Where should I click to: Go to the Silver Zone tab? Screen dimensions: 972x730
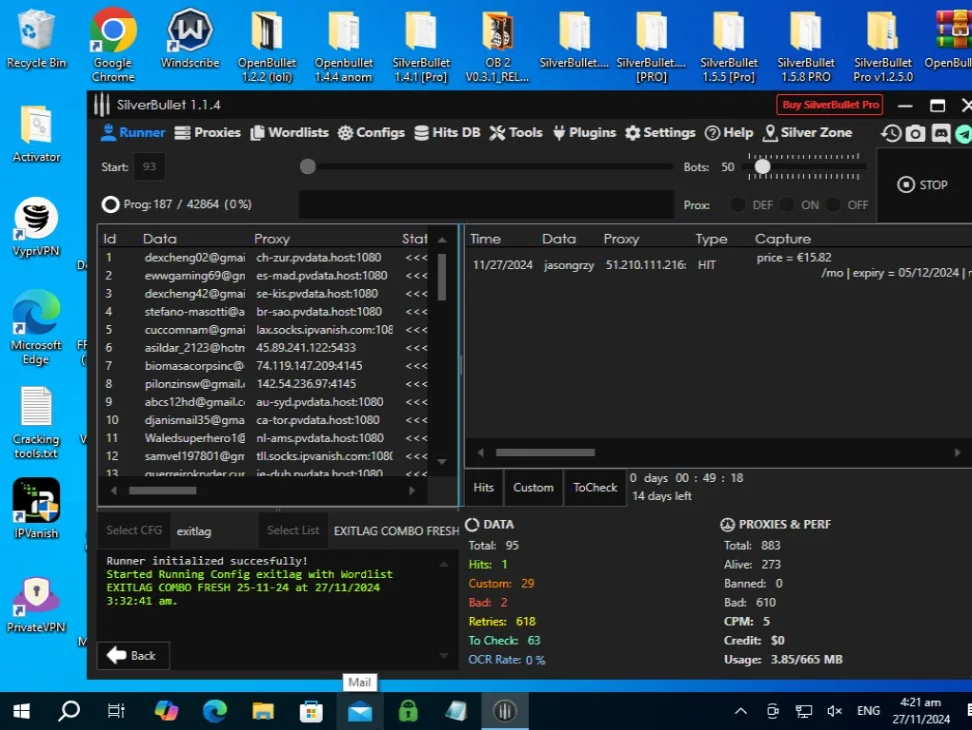point(808,133)
